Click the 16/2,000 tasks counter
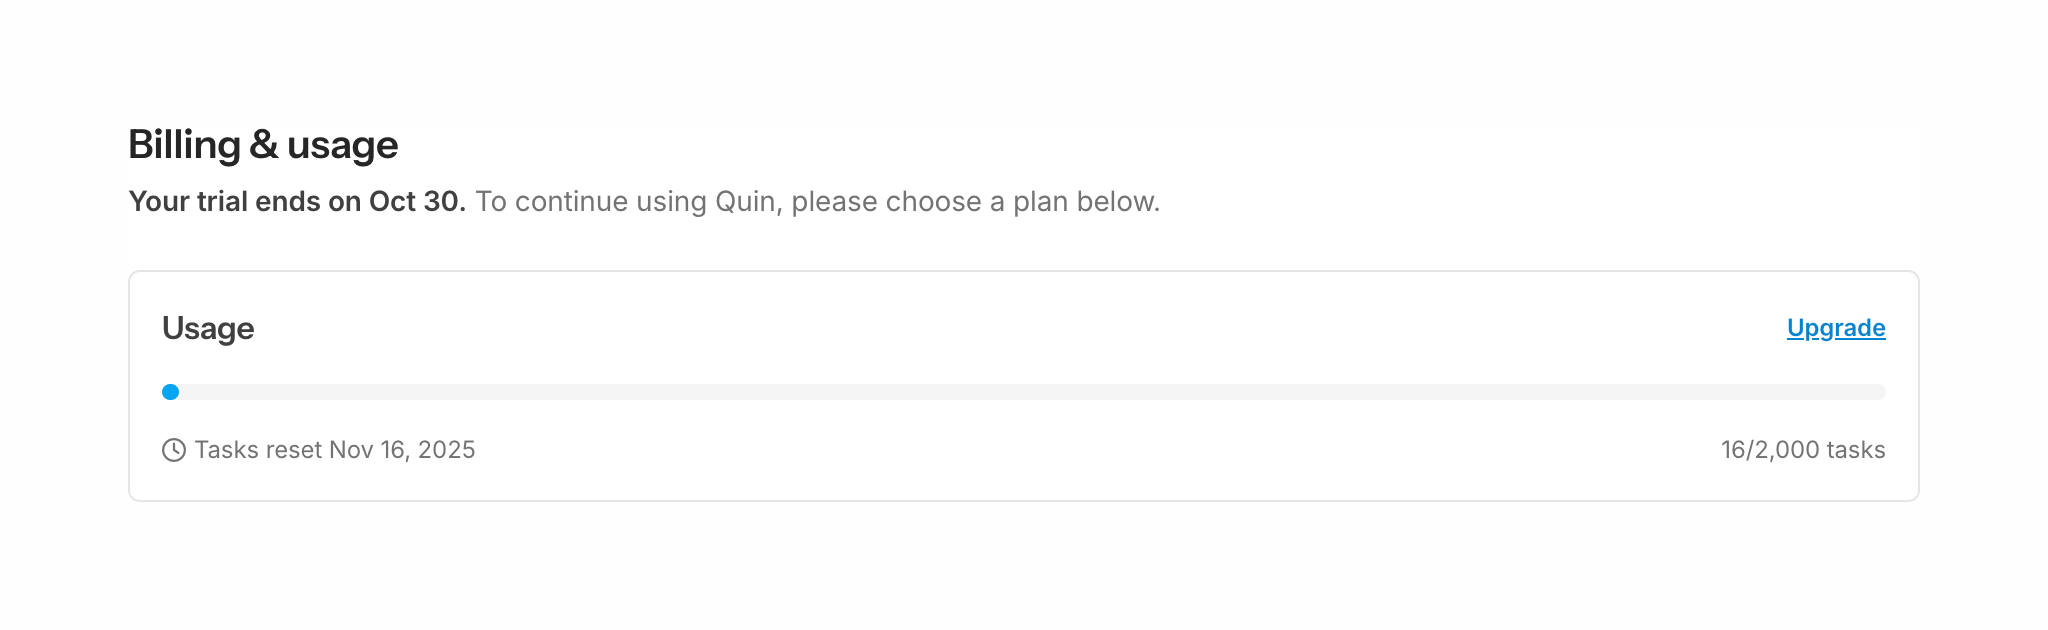Image resolution: width=2048 pixels, height=630 pixels. [1802, 450]
